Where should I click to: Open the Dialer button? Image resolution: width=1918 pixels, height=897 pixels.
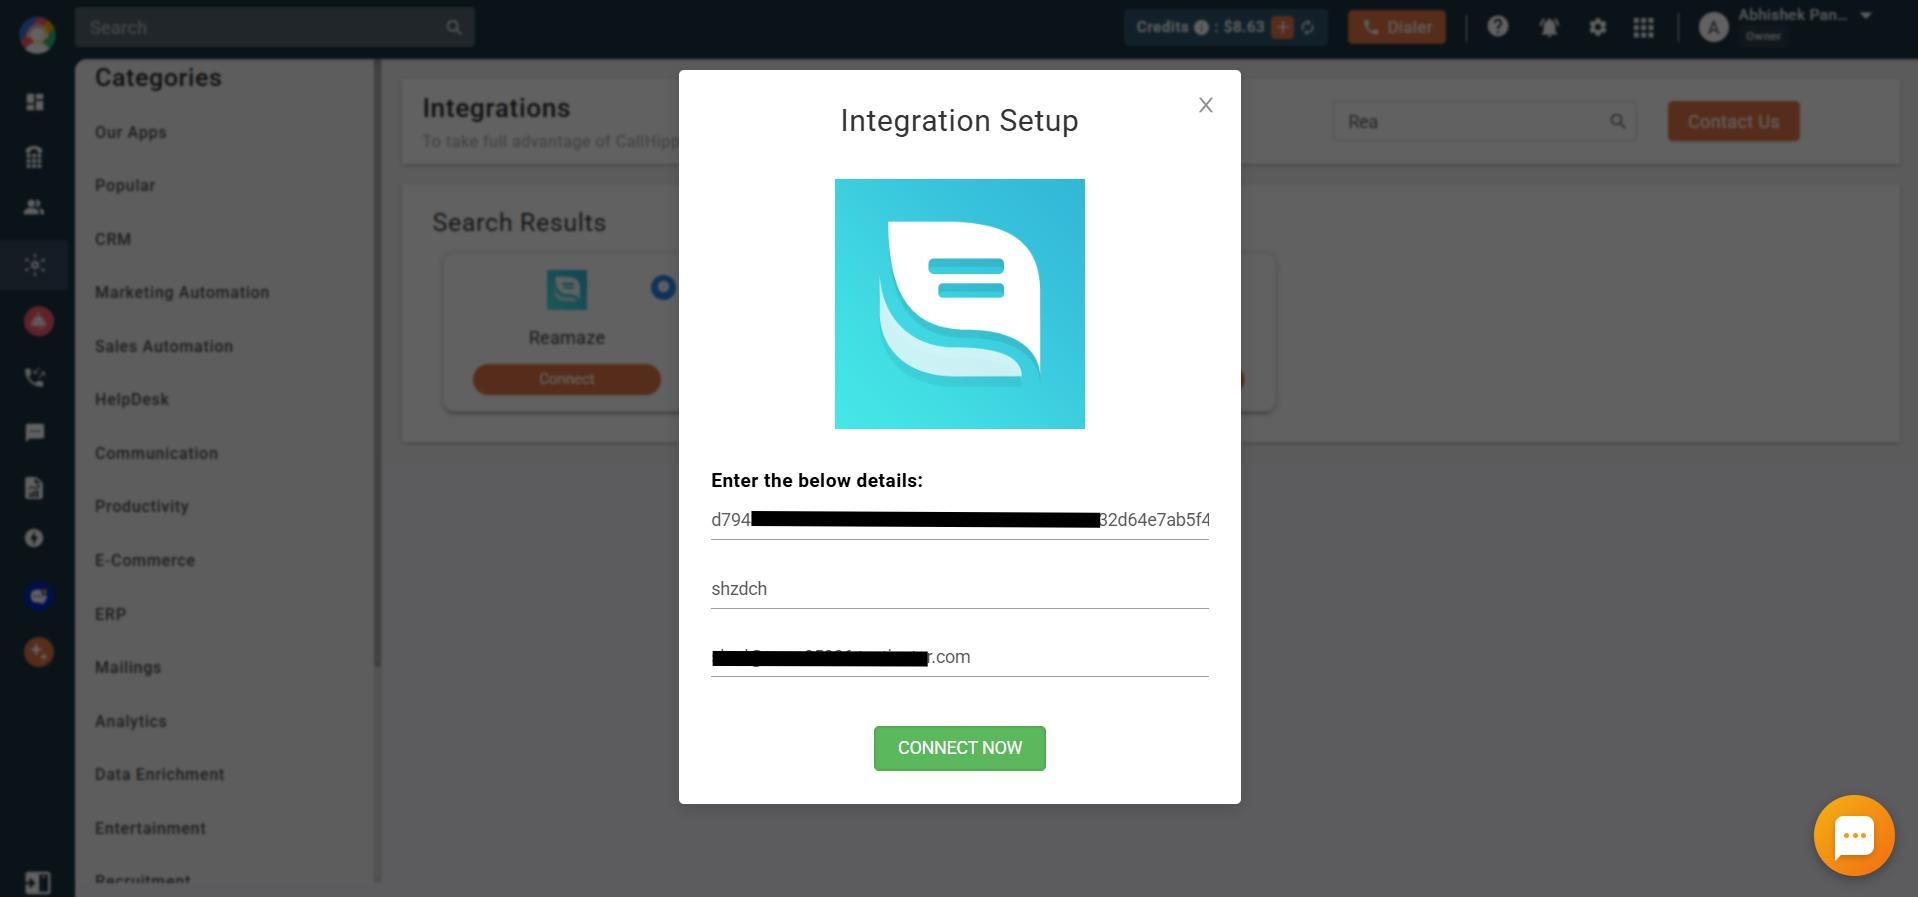(1397, 27)
